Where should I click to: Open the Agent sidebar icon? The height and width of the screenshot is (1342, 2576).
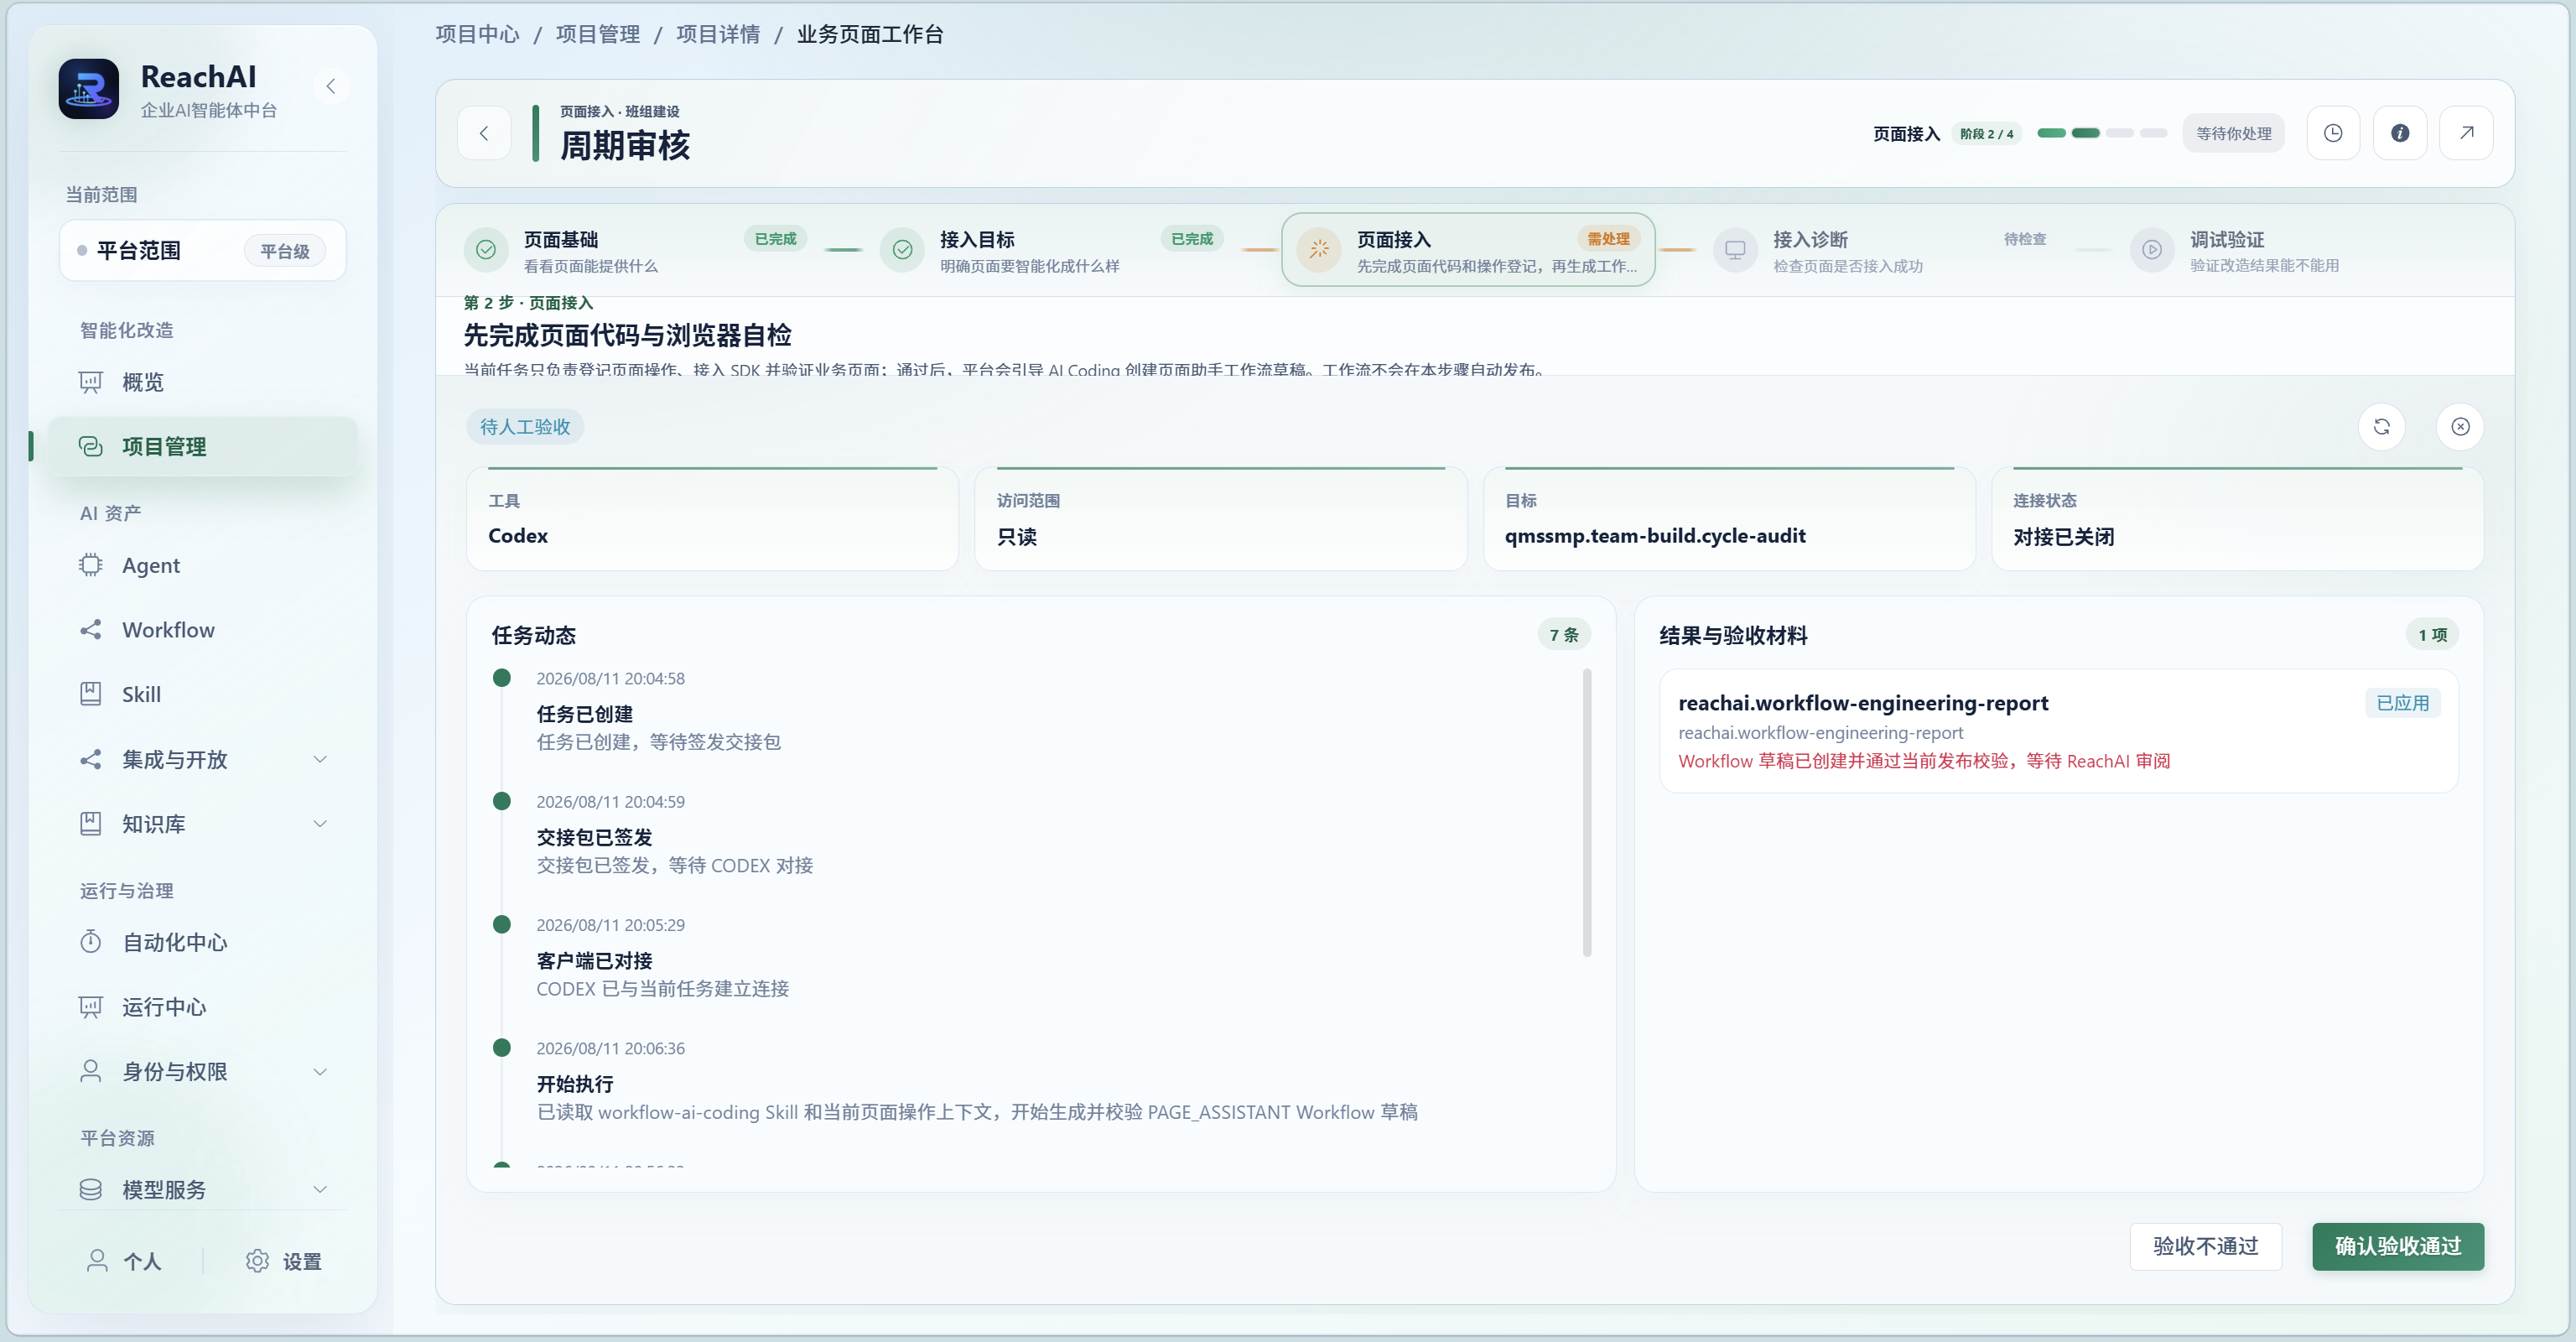pos(91,565)
